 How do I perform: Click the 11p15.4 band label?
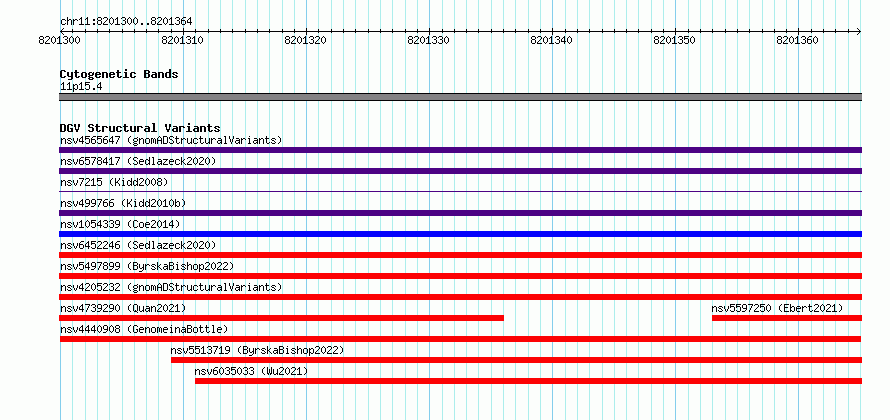coord(81,87)
